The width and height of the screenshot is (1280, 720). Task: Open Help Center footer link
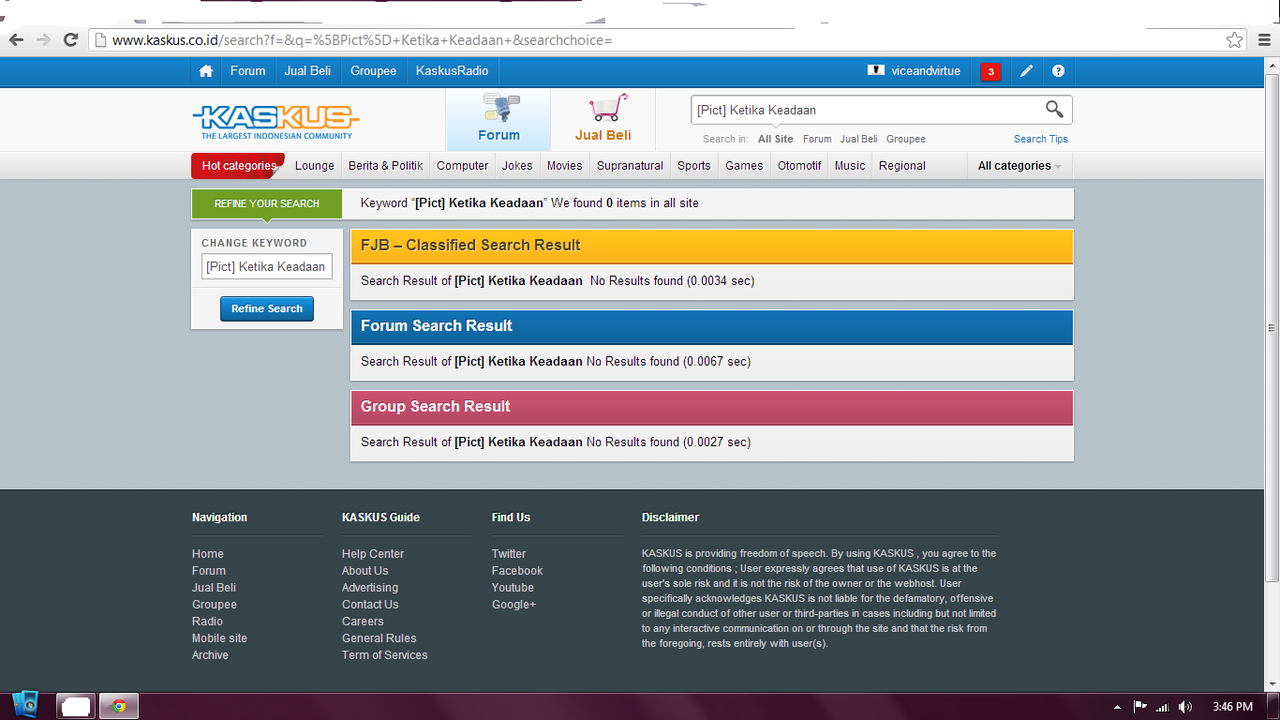tap(373, 554)
